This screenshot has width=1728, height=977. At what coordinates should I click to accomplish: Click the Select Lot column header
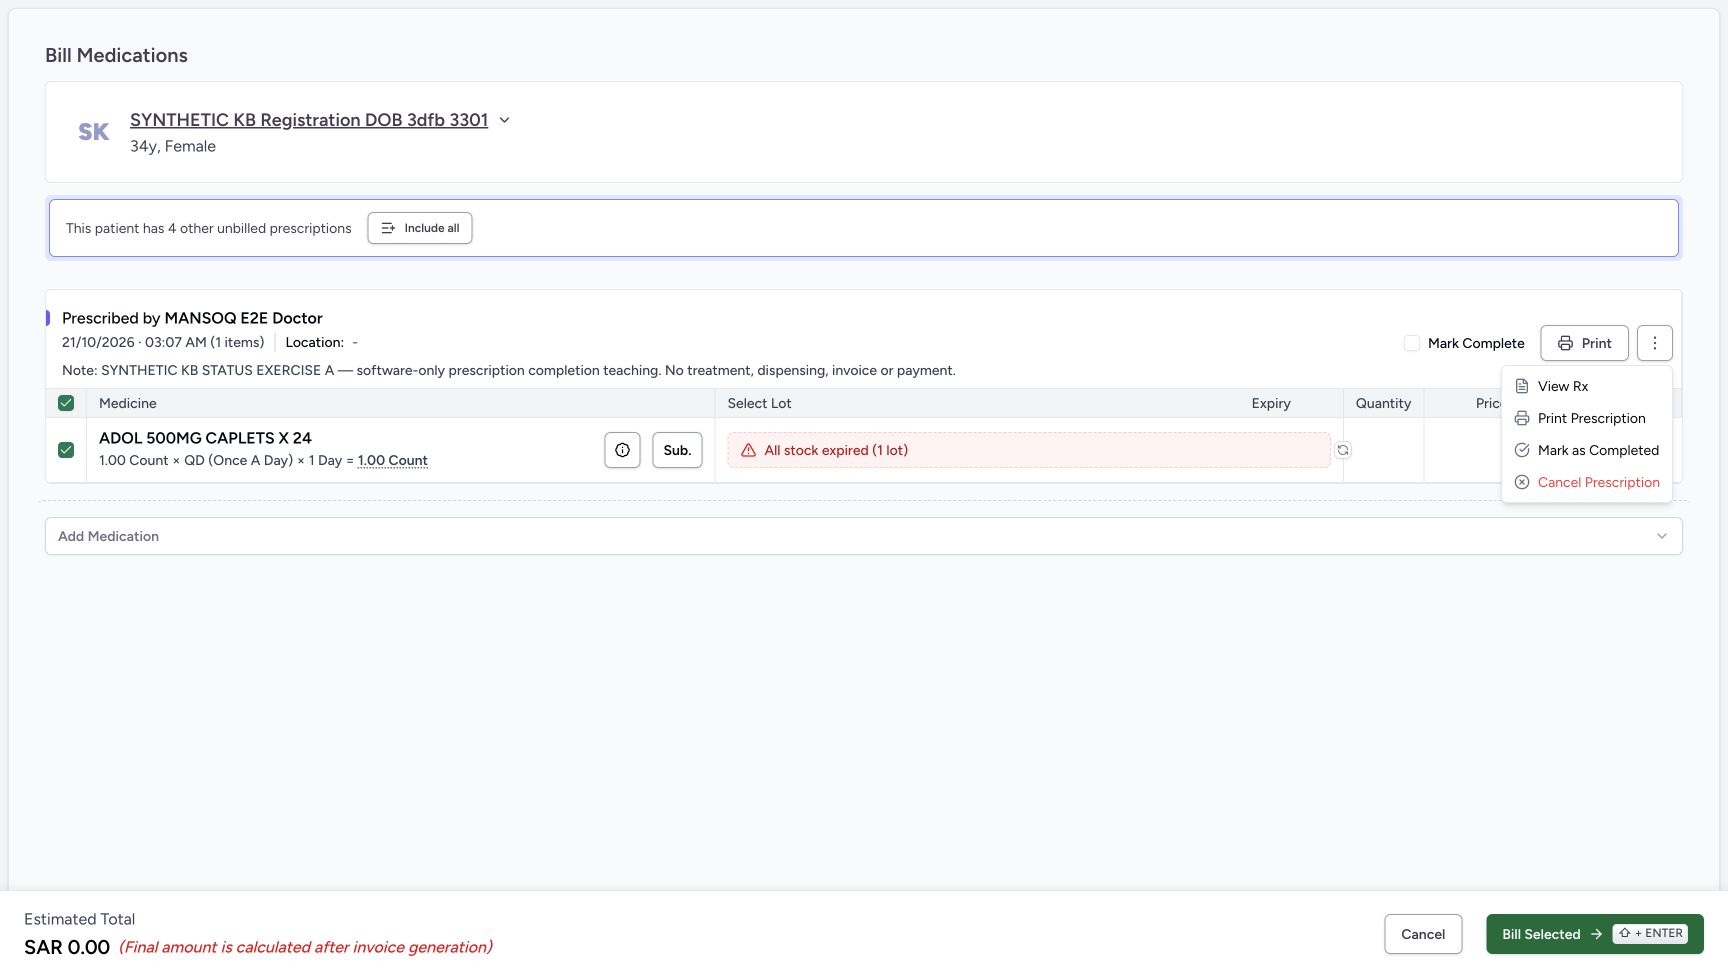tap(759, 403)
